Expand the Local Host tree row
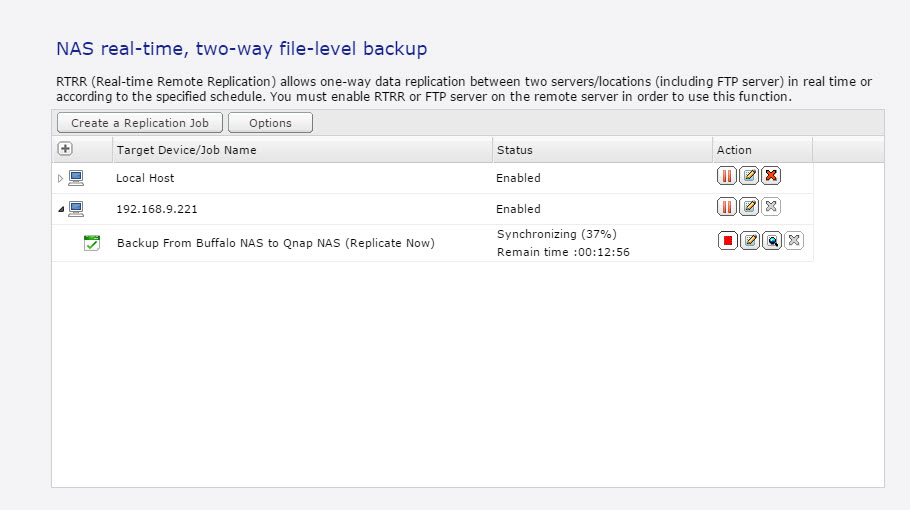 pyautogui.click(x=60, y=178)
